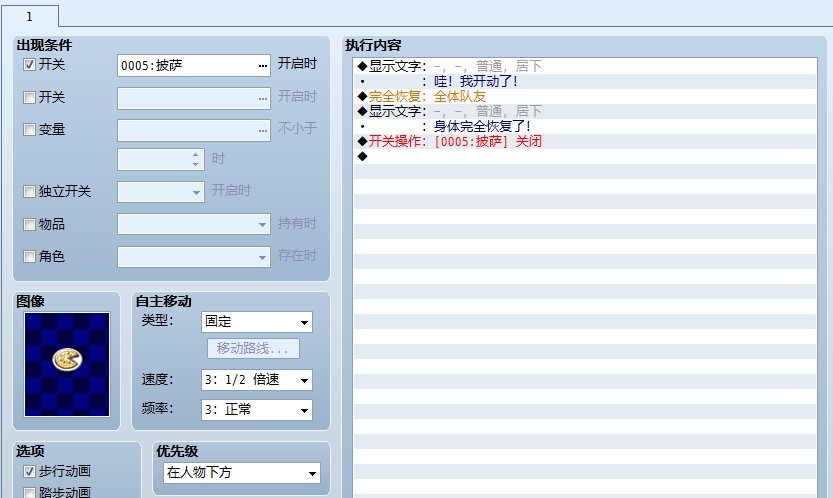This screenshot has width=833, height=498.
Task: Enable the 物品 condition checkbox
Action: coord(29,224)
